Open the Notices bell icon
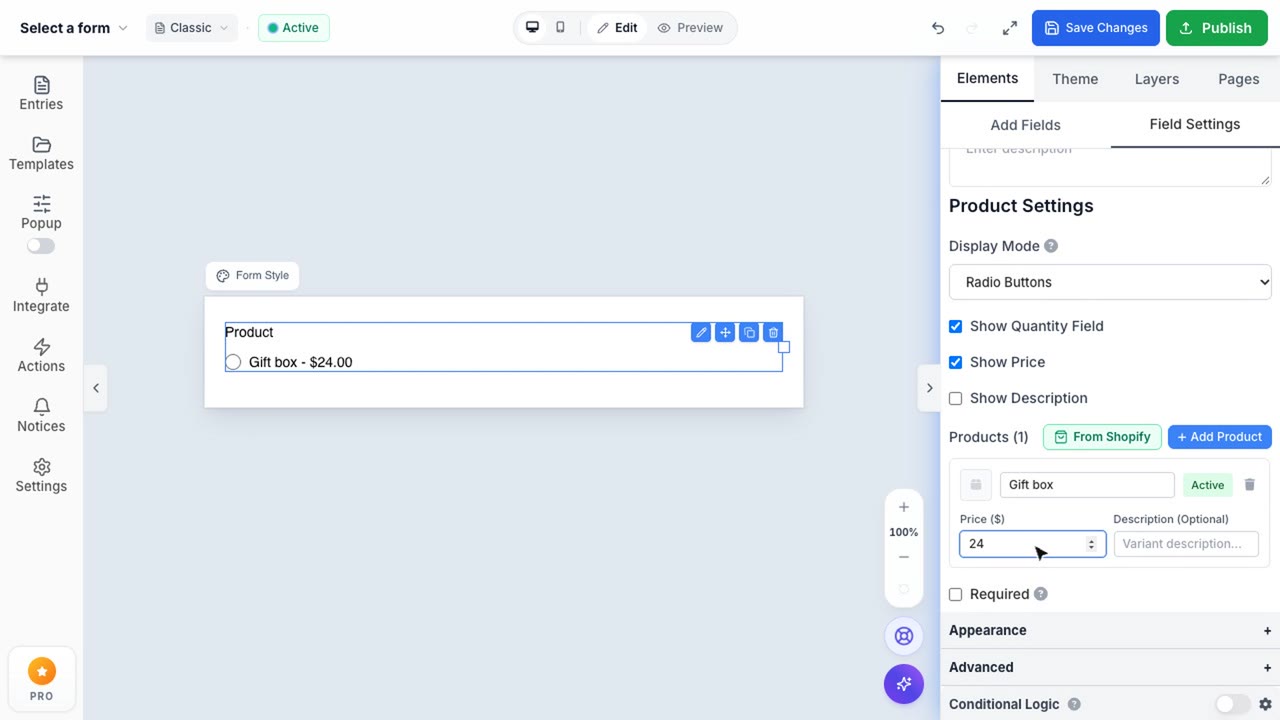 [41, 407]
